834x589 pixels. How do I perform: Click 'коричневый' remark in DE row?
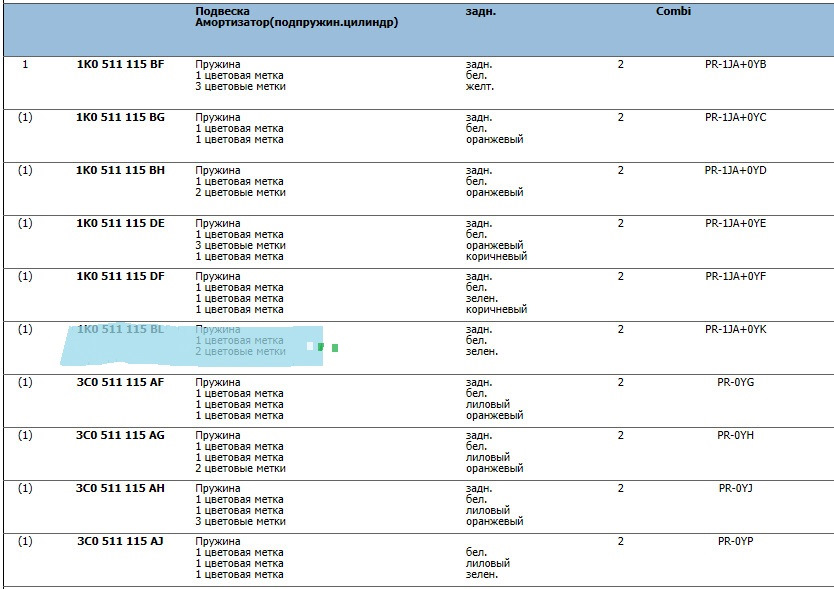(x=496, y=256)
